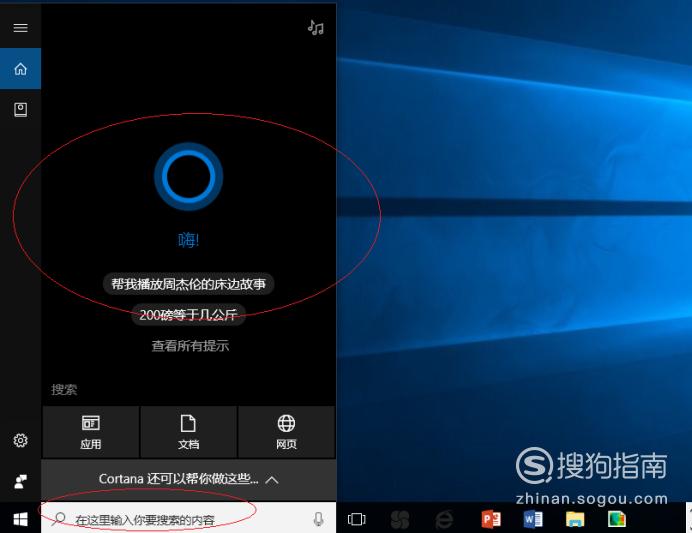This screenshot has height=533, width=692.
Task: Open the pinwheel app on the taskbar
Action: point(400,519)
